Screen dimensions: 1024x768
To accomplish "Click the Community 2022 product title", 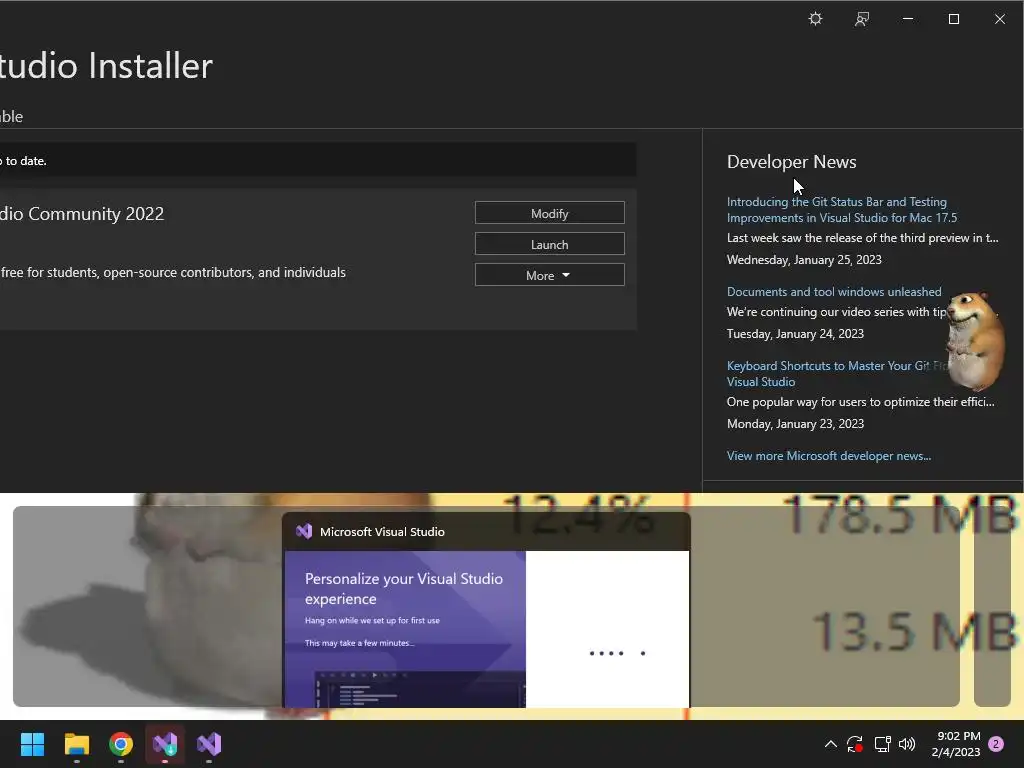I will pos(82,214).
